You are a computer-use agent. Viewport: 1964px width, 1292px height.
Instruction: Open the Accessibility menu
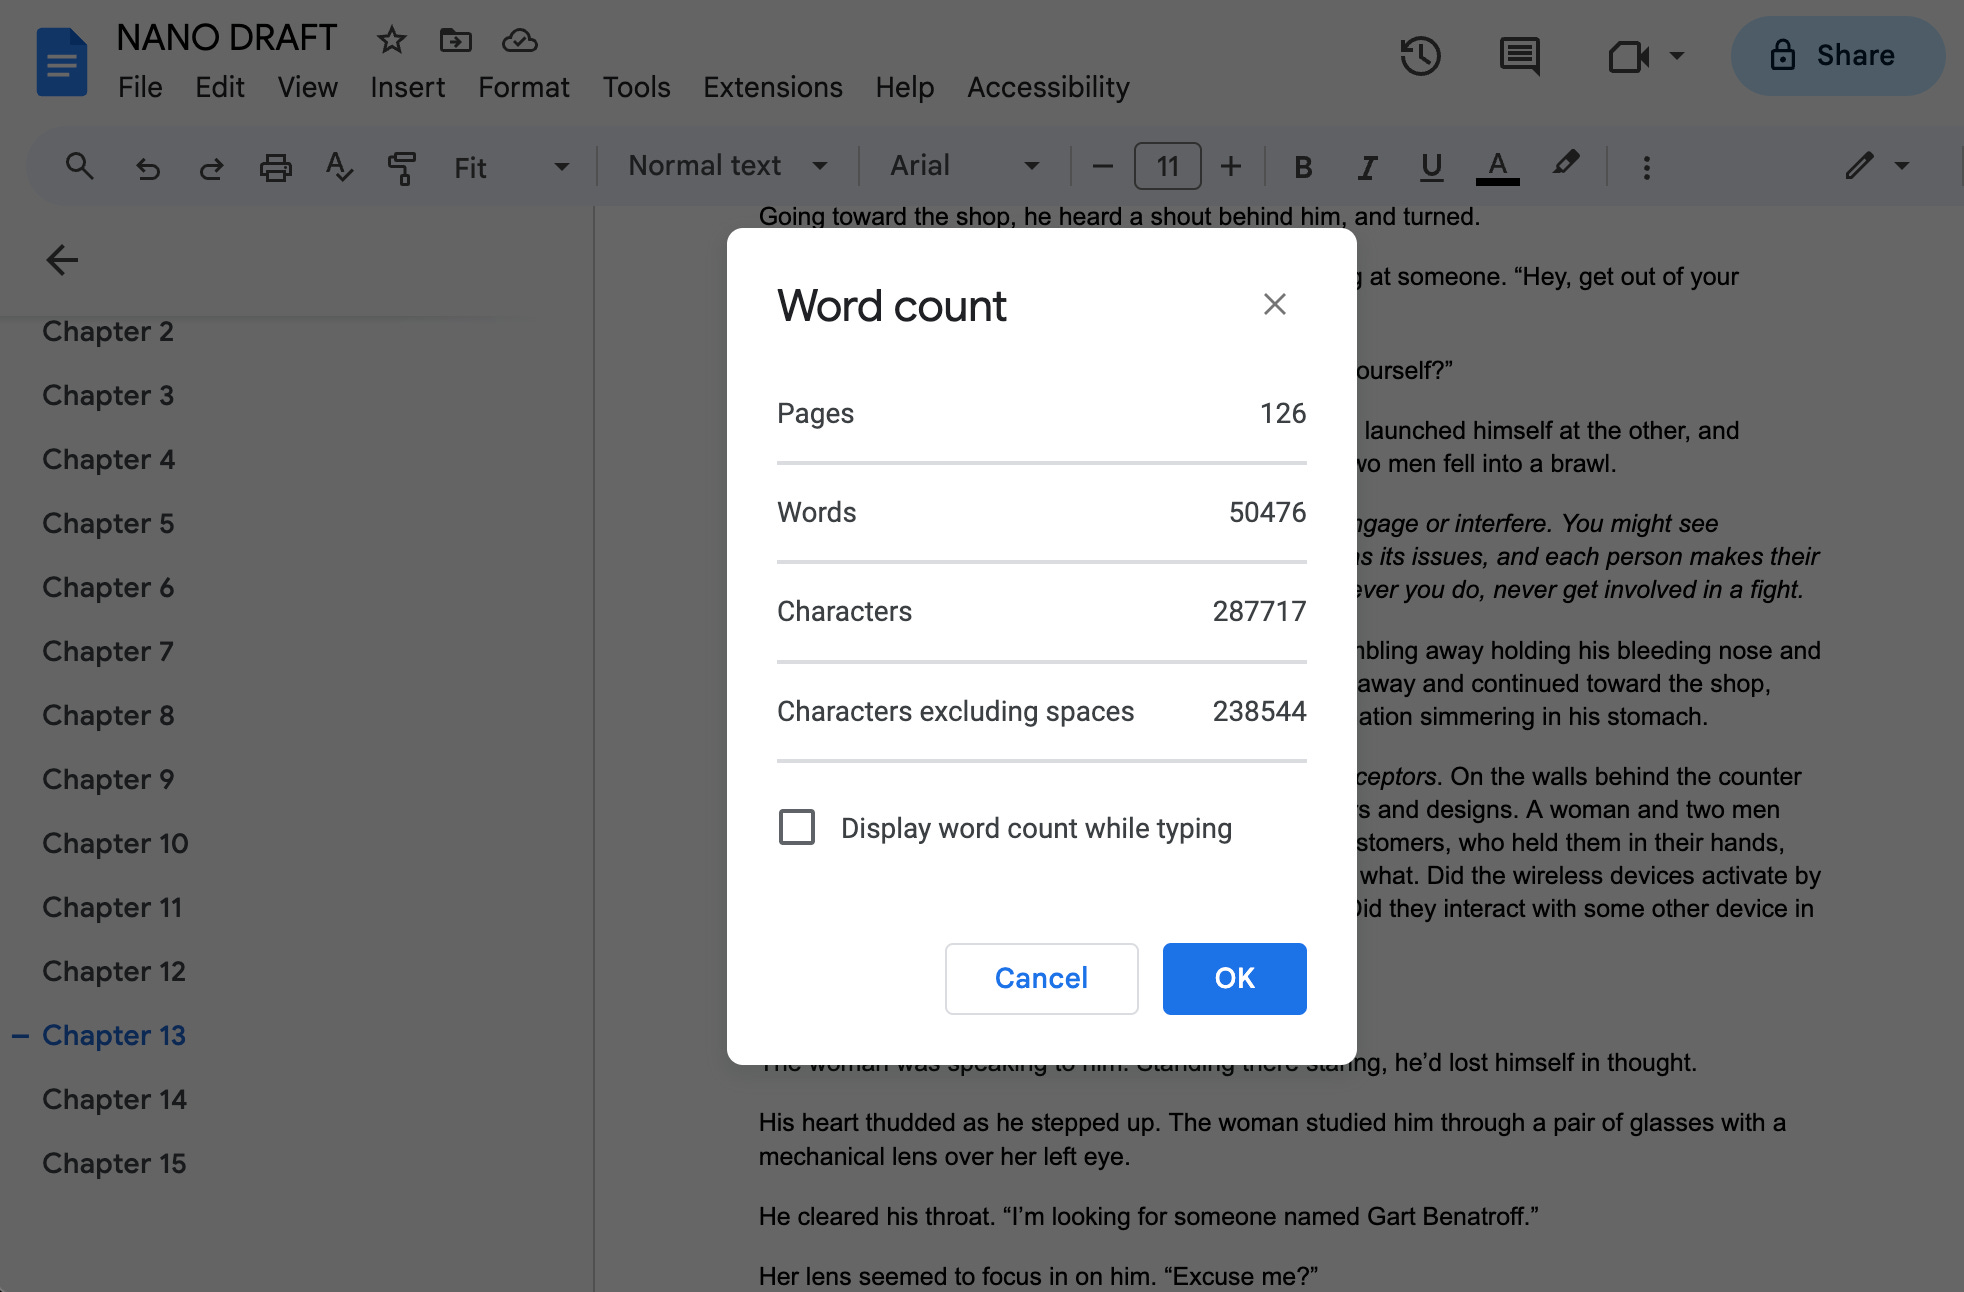[1048, 88]
